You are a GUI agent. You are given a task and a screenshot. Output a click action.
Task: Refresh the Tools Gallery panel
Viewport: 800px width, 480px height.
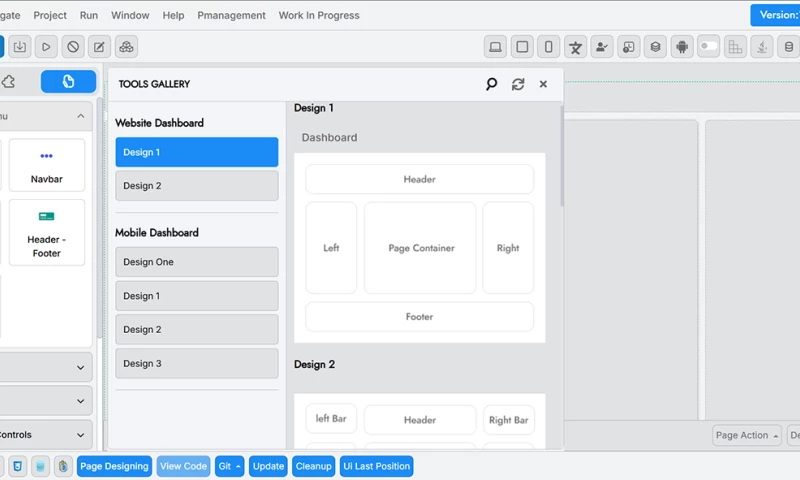pyautogui.click(x=517, y=85)
